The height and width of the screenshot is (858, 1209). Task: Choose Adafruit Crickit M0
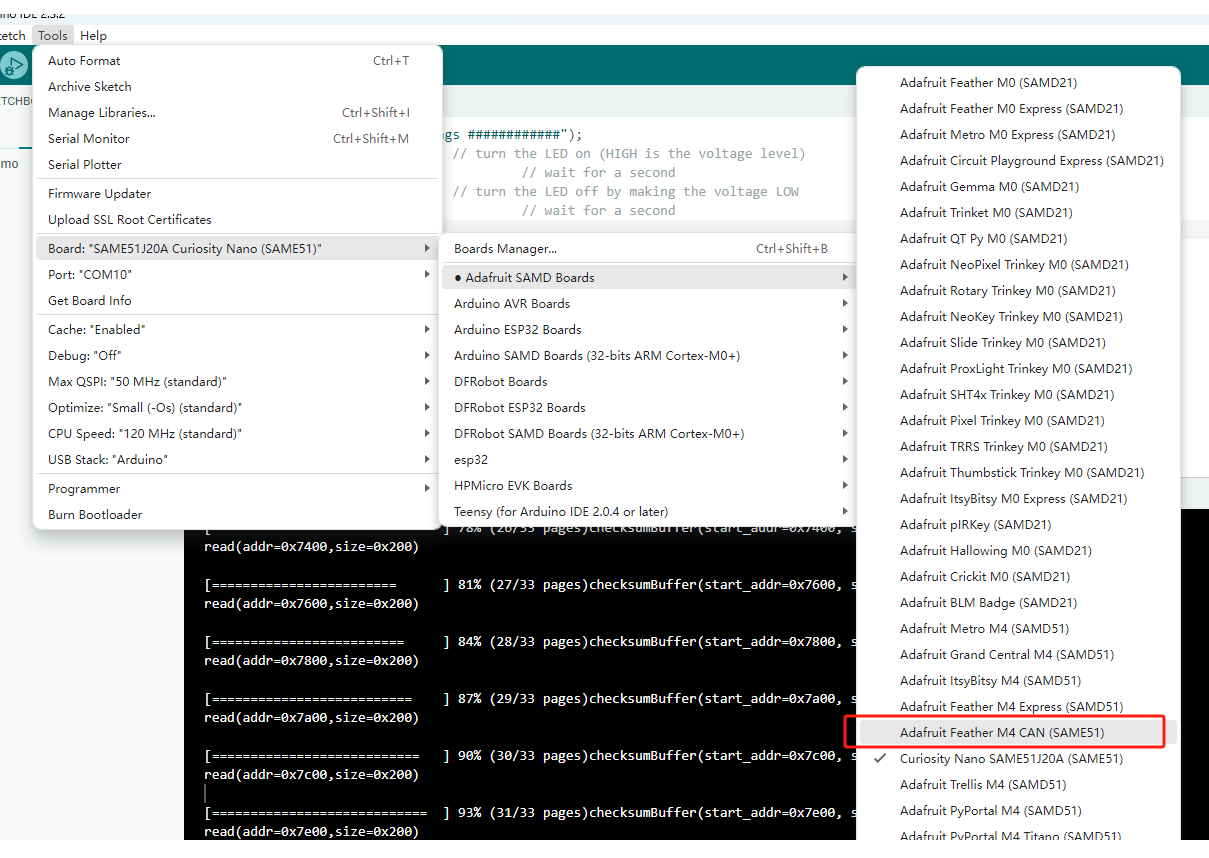(x=1018, y=577)
